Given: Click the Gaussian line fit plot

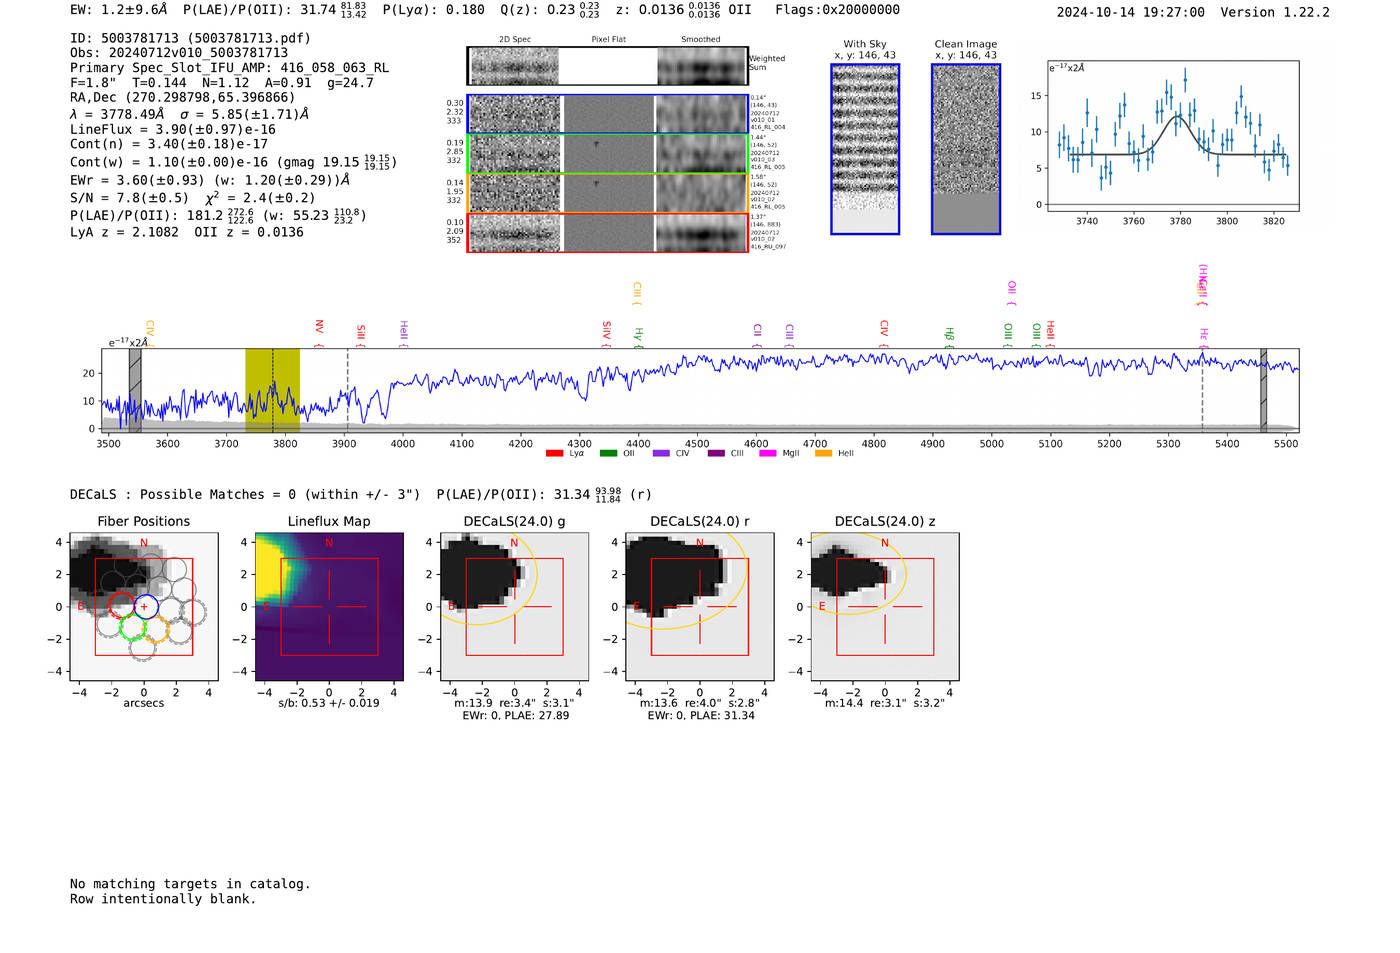Looking at the screenshot, I should coord(1172,136).
